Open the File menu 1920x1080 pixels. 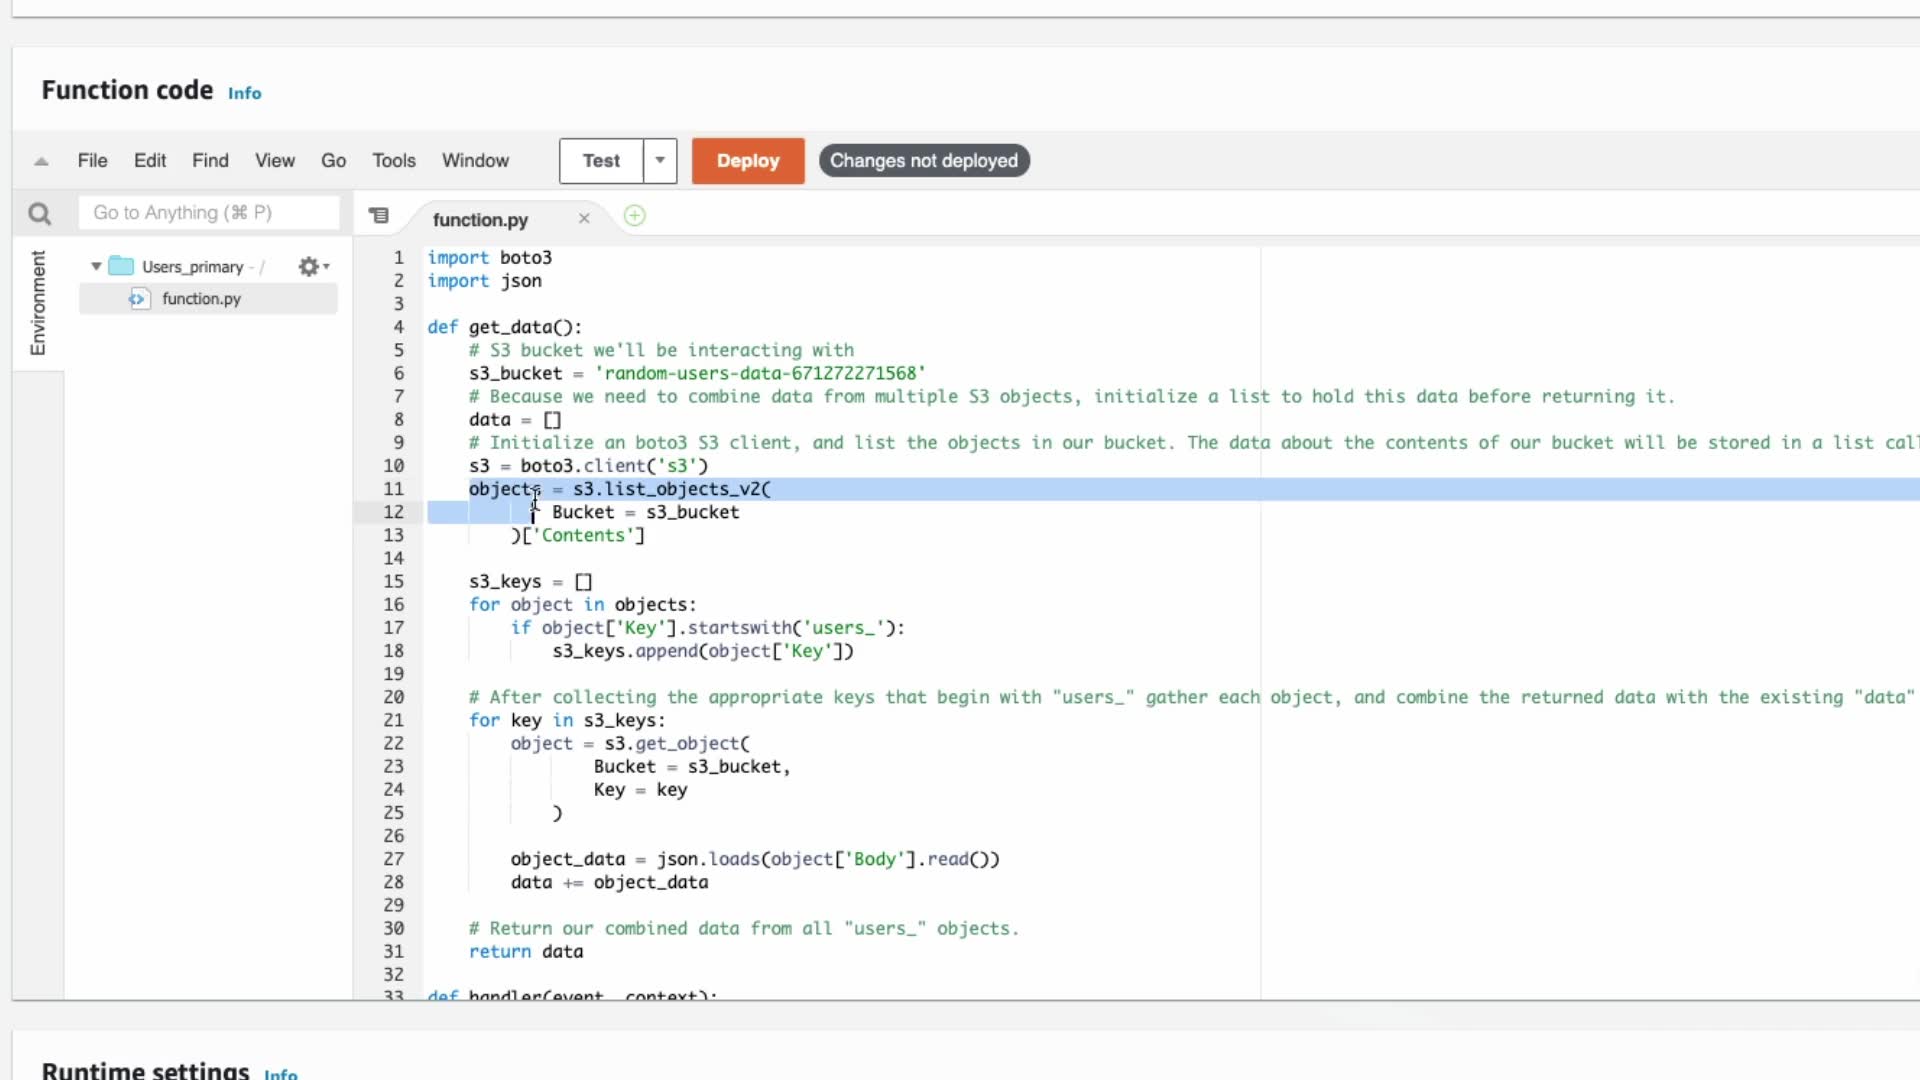[92, 160]
